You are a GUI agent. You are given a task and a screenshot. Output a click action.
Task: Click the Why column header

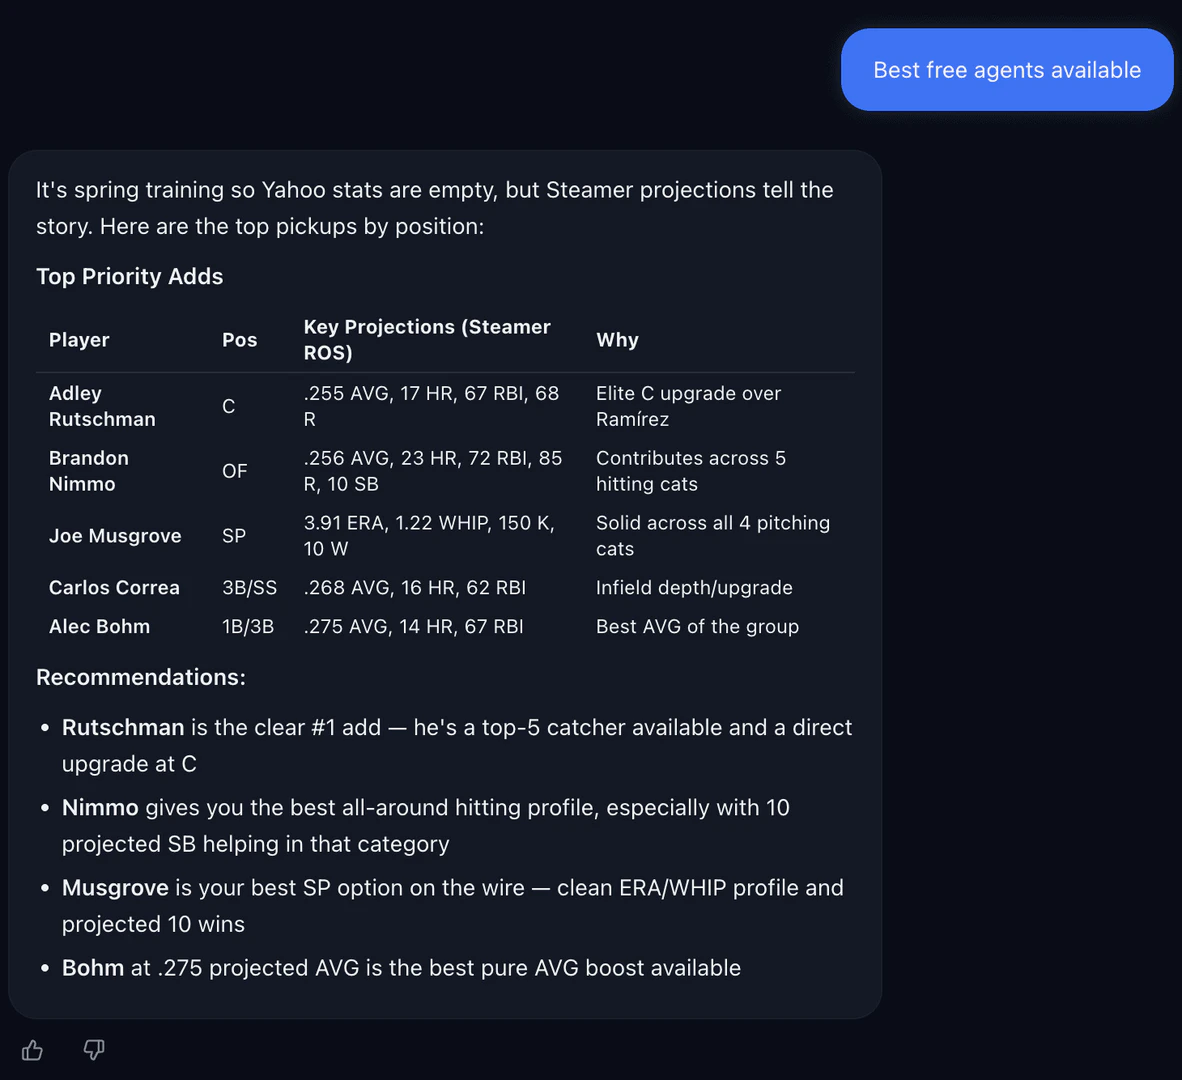click(x=617, y=340)
